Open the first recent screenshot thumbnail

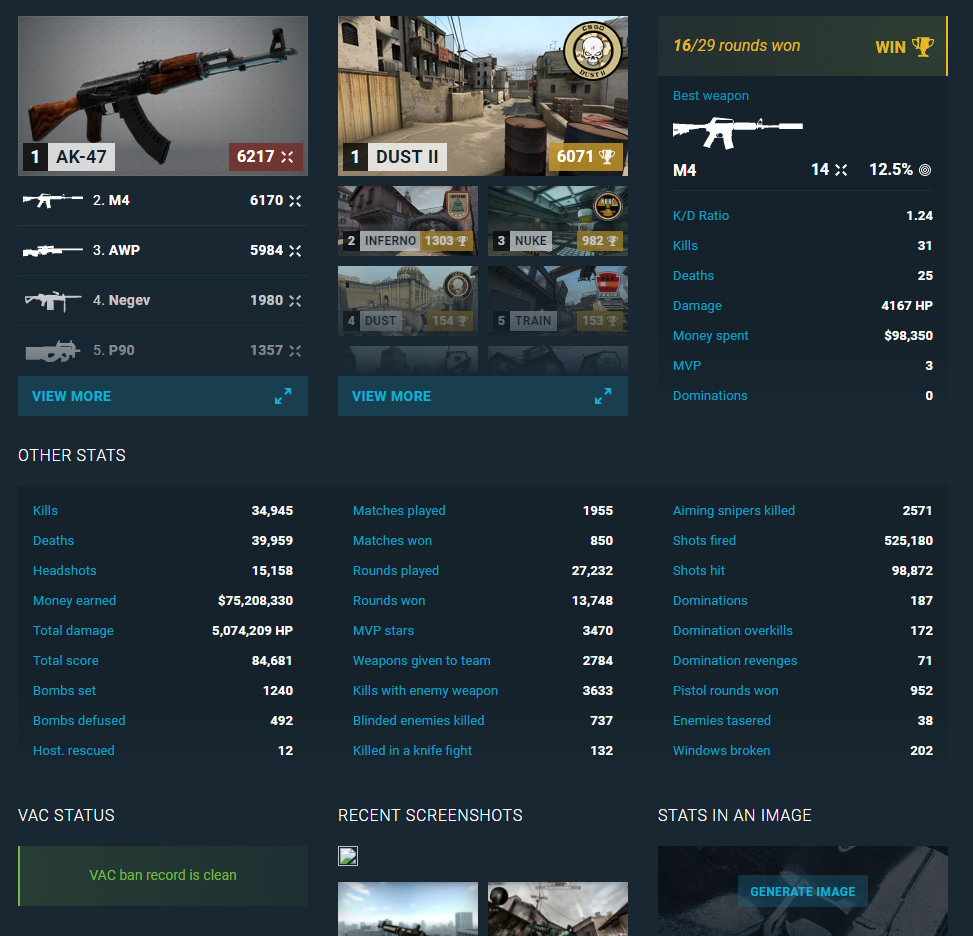tap(407, 908)
